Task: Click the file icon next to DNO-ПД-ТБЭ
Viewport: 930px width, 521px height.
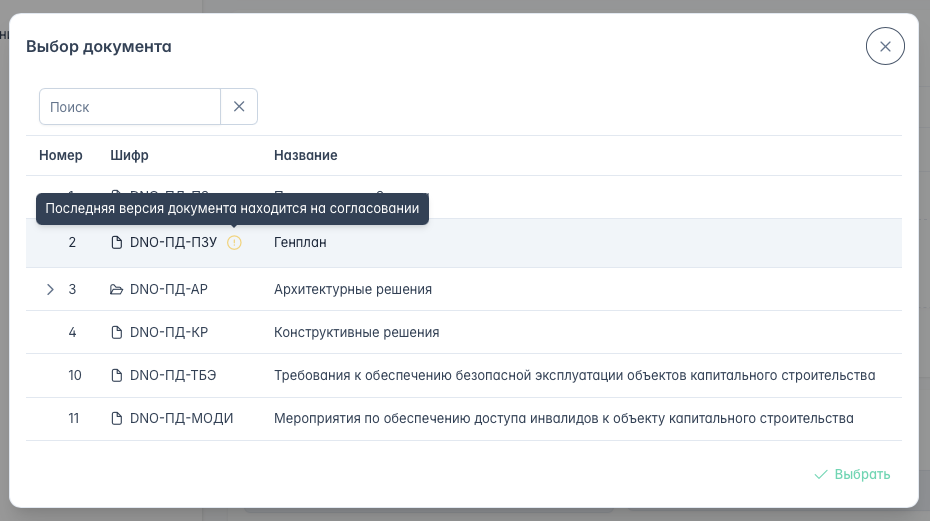Action: tap(117, 376)
